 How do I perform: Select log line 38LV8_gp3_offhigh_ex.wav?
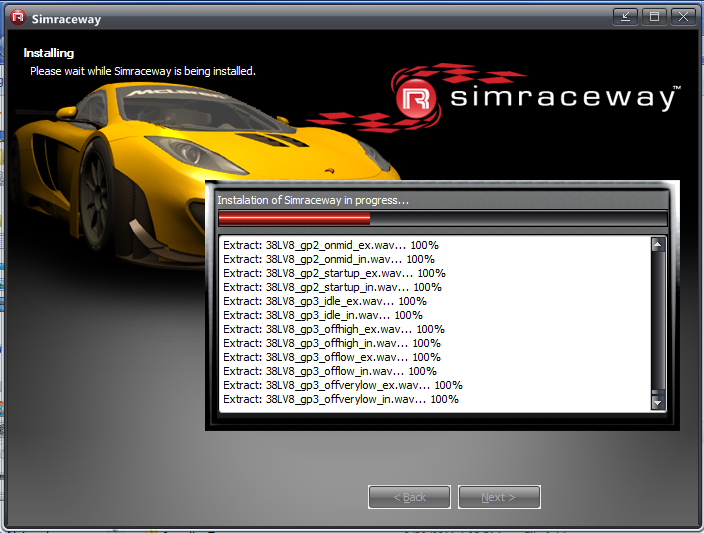(x=334, y=329)
